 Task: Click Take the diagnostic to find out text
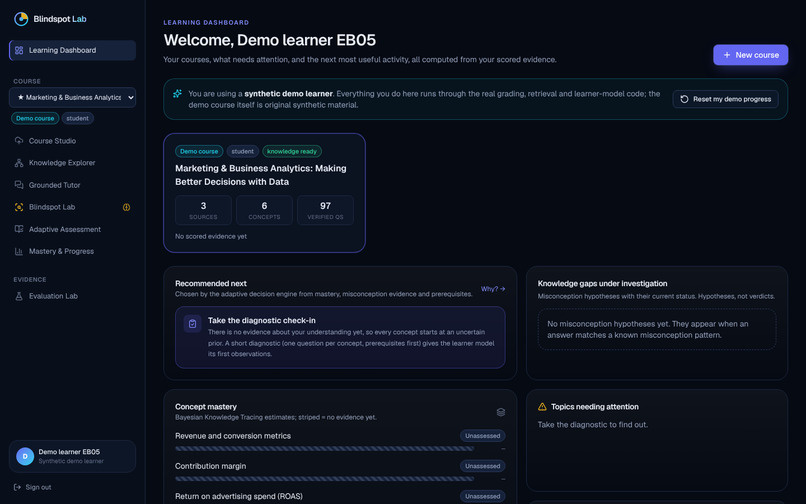point(593,425)
